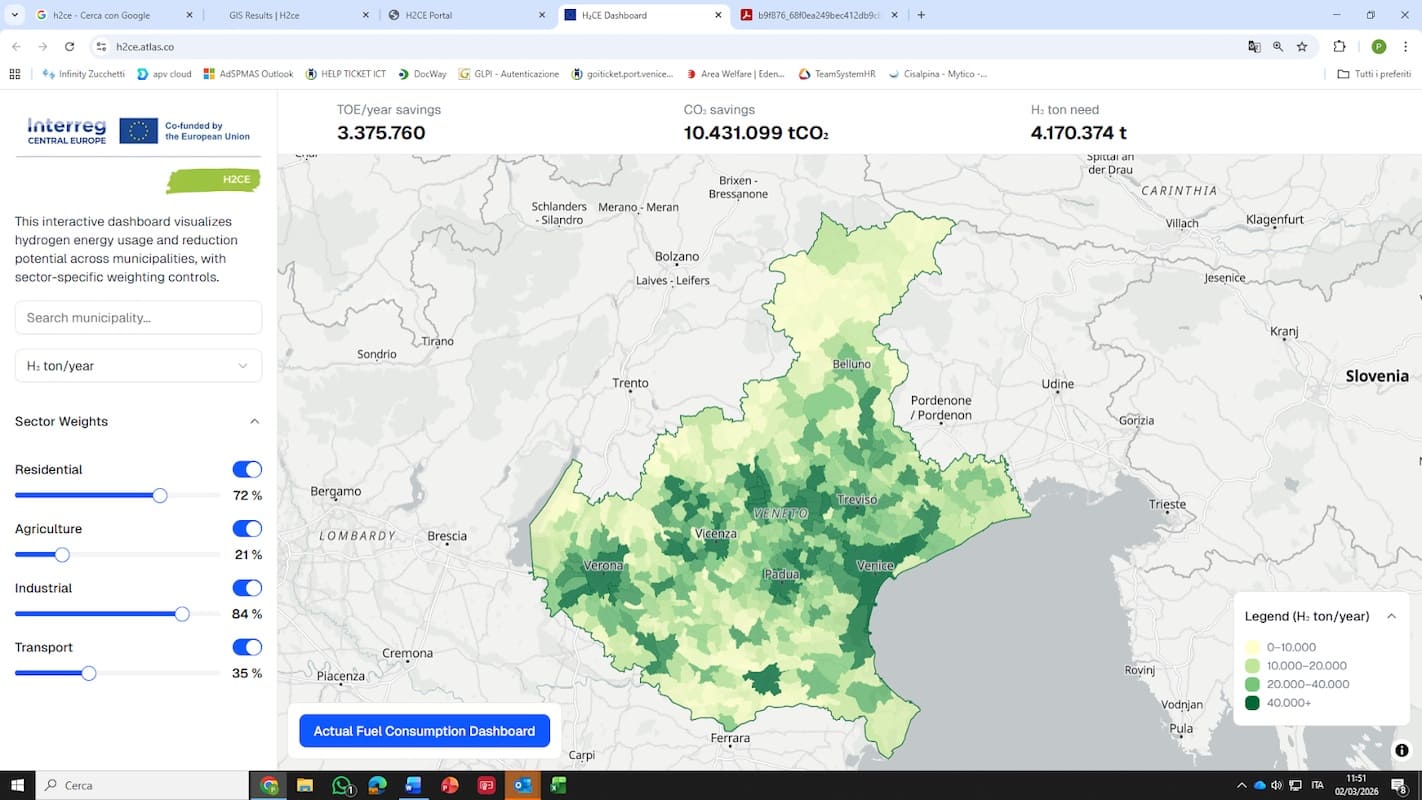Open a new browser tab

coord(921,15)
